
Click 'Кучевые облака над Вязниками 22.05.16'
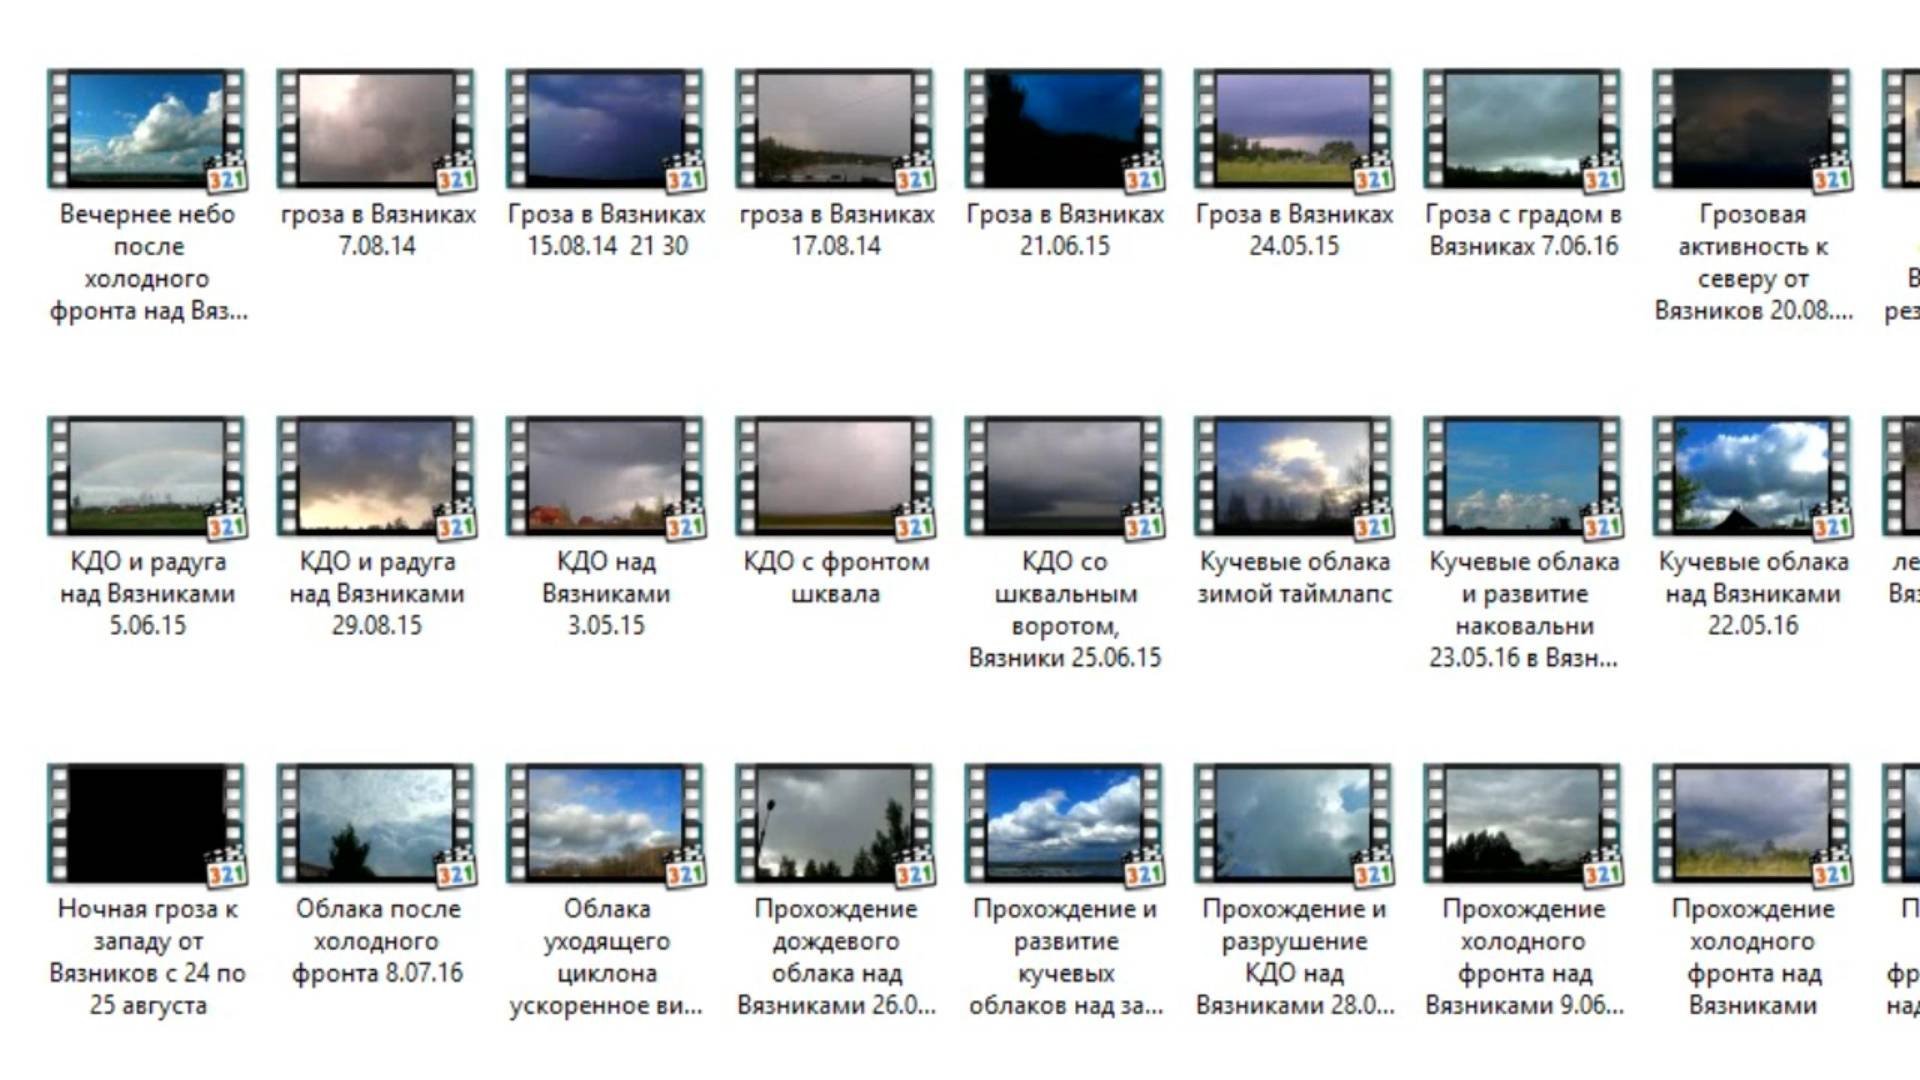1752,476
